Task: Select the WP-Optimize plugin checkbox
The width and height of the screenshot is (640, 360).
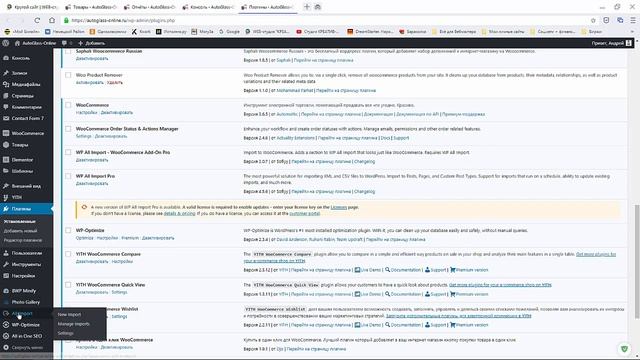Action: pos(68,231)
